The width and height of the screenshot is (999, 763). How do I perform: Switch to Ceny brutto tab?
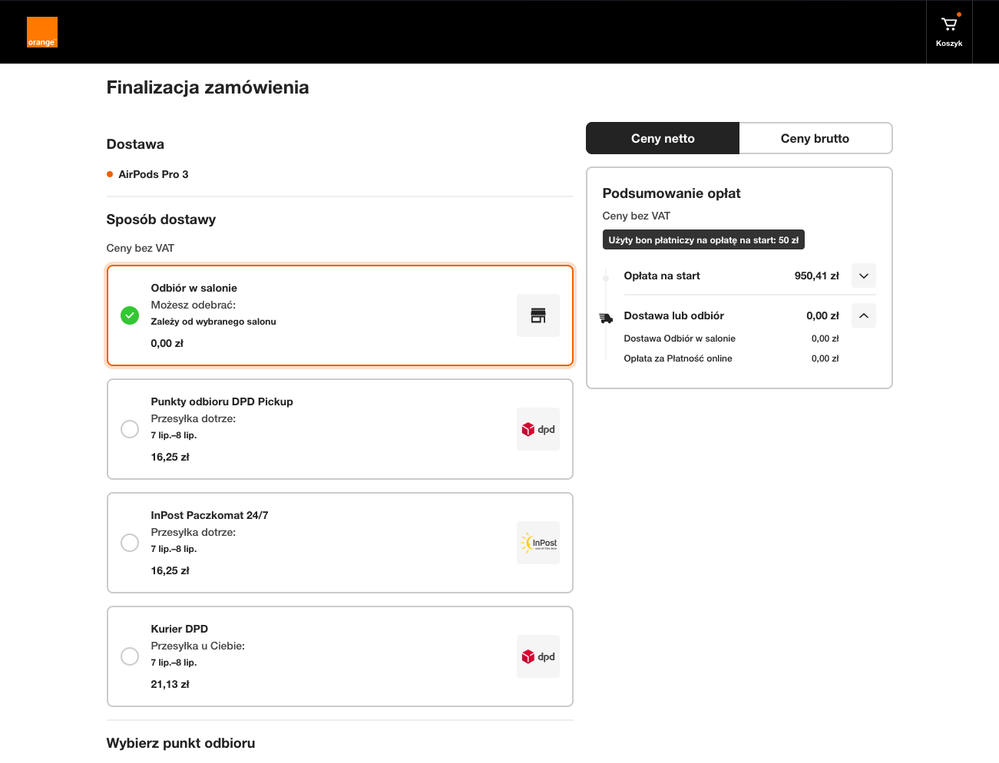816,138
